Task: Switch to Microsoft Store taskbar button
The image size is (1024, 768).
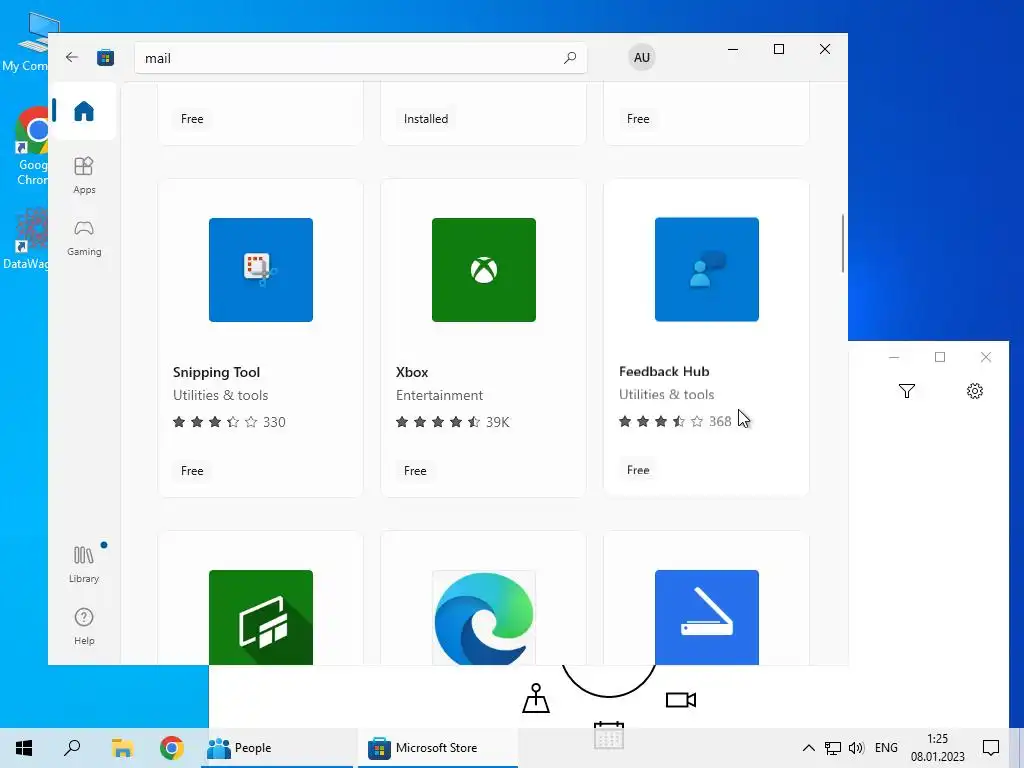Action: pyautogui.click(x=438, y=748)
